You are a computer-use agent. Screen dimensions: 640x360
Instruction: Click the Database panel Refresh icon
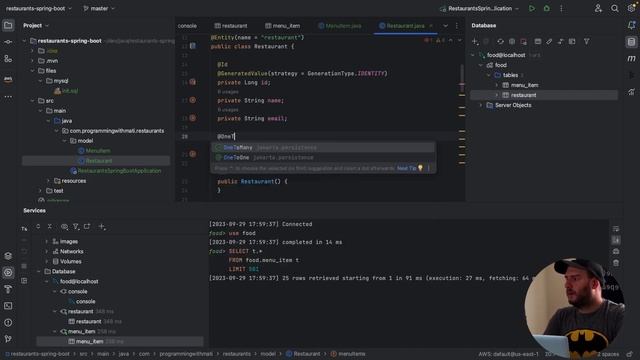(x=500, y=42)
